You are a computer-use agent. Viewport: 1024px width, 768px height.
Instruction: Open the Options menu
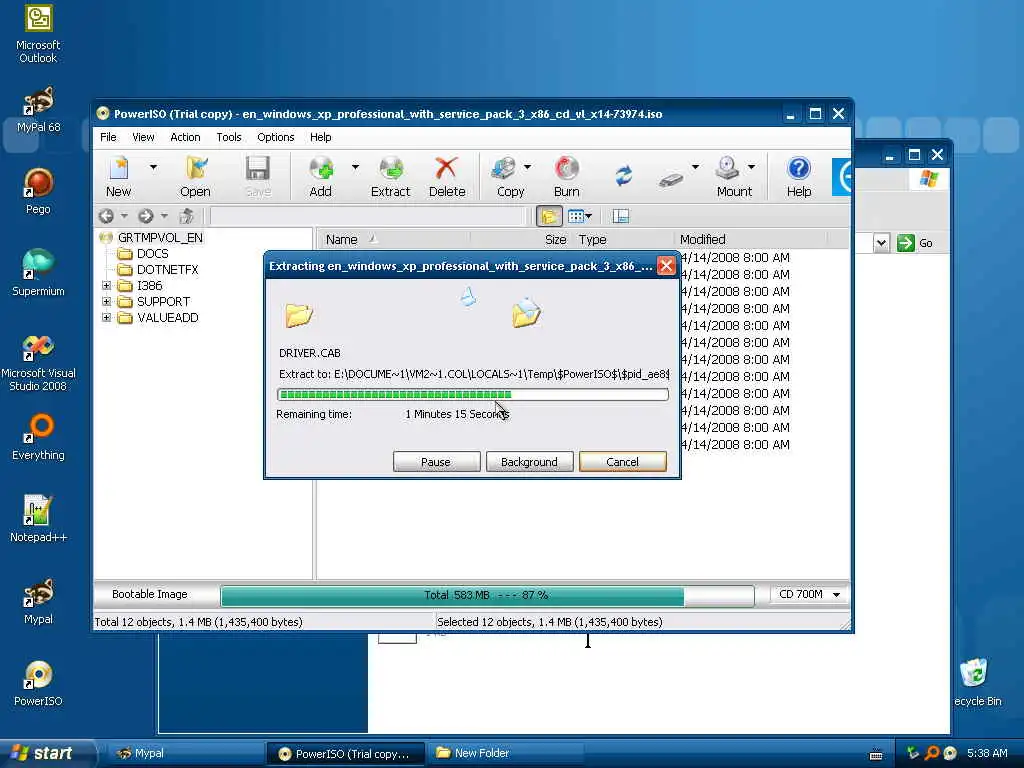click(x=276, y=137)
